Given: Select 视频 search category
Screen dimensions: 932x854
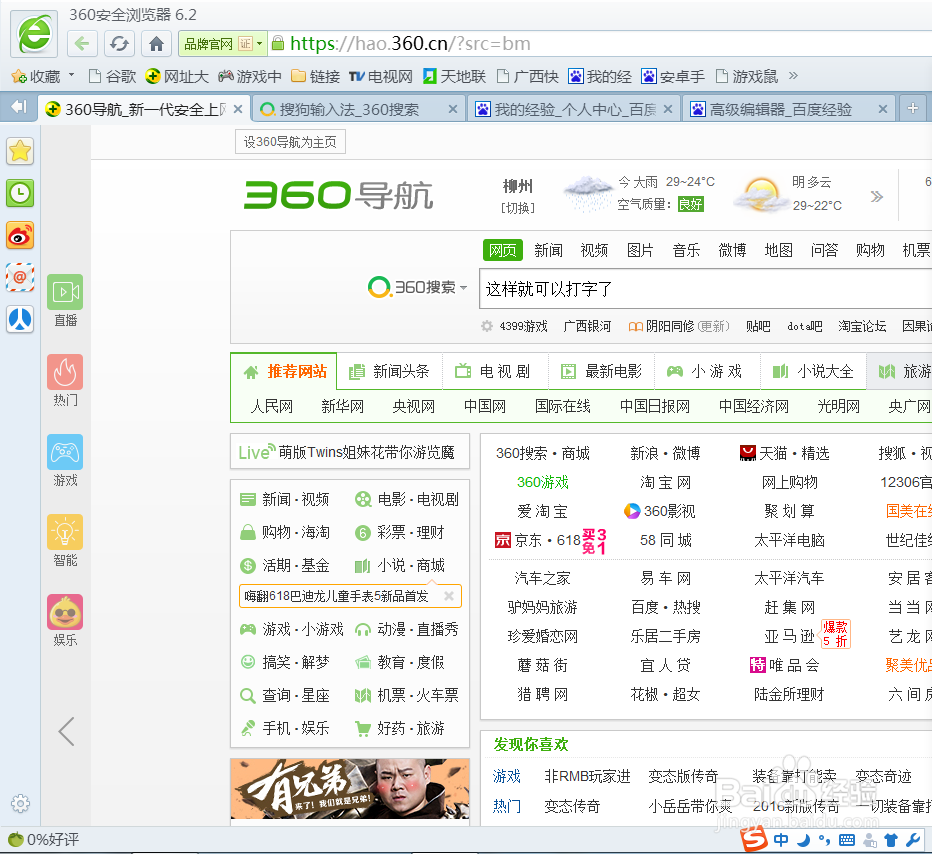Looking at the screenshot, I should (x=594, y=250).
